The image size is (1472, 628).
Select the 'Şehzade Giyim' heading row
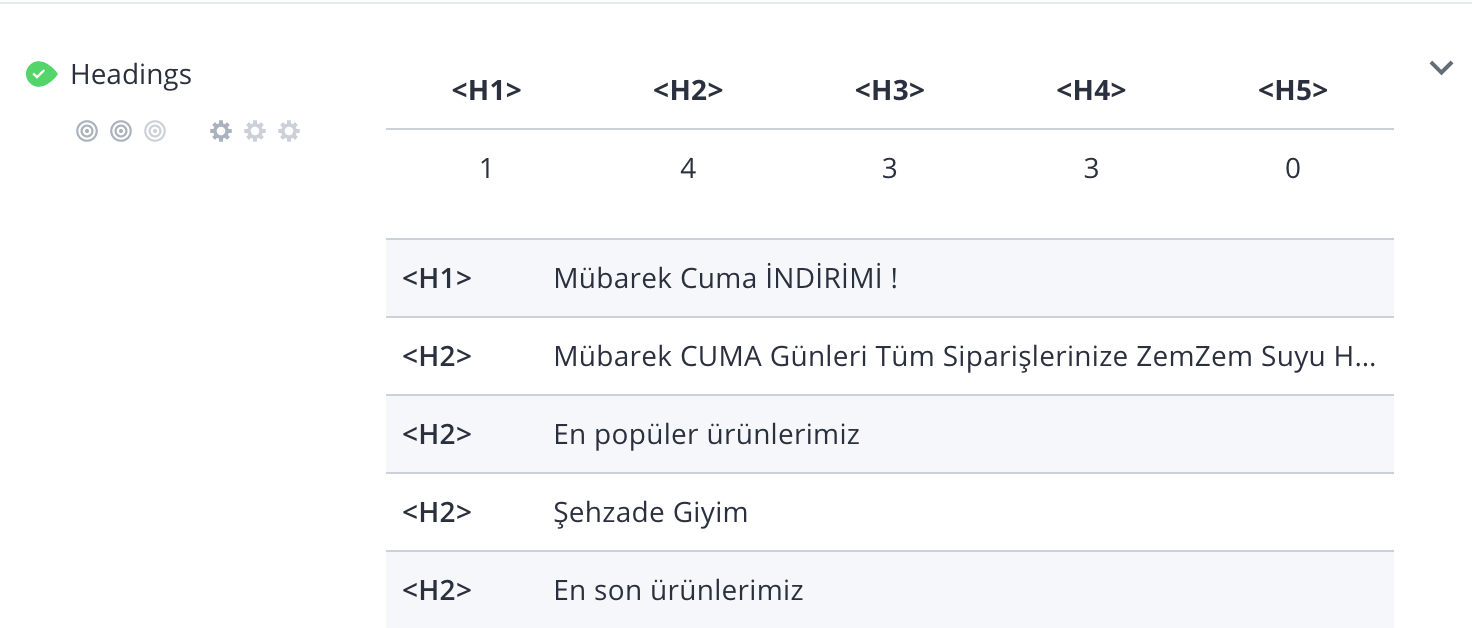tap(890, 512)
